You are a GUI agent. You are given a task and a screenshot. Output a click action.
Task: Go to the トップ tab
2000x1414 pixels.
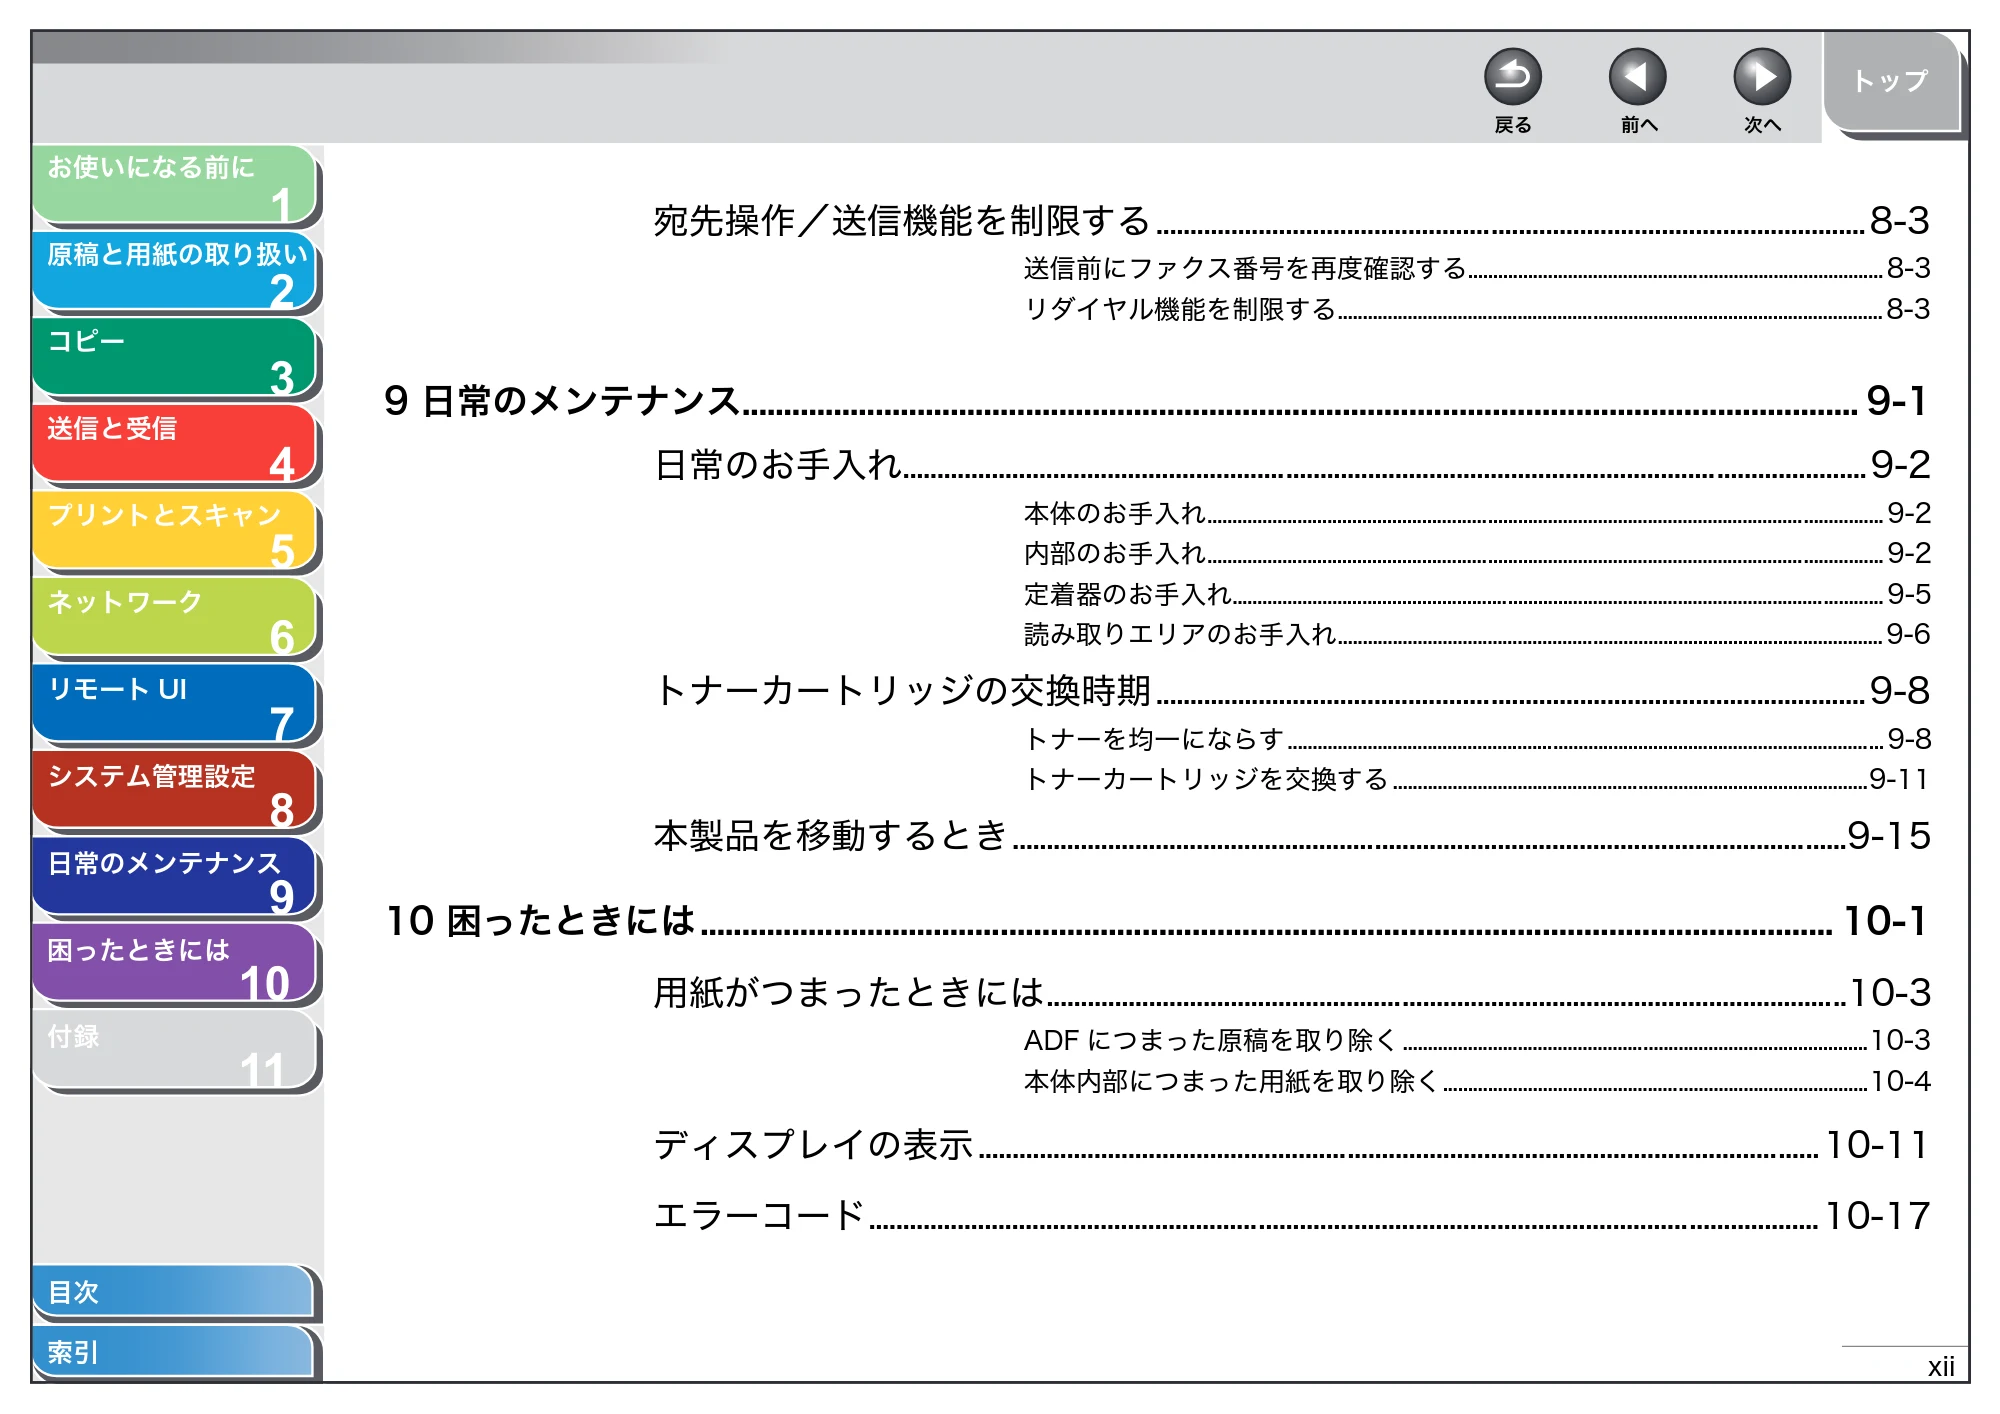[x=1891, y=82]
